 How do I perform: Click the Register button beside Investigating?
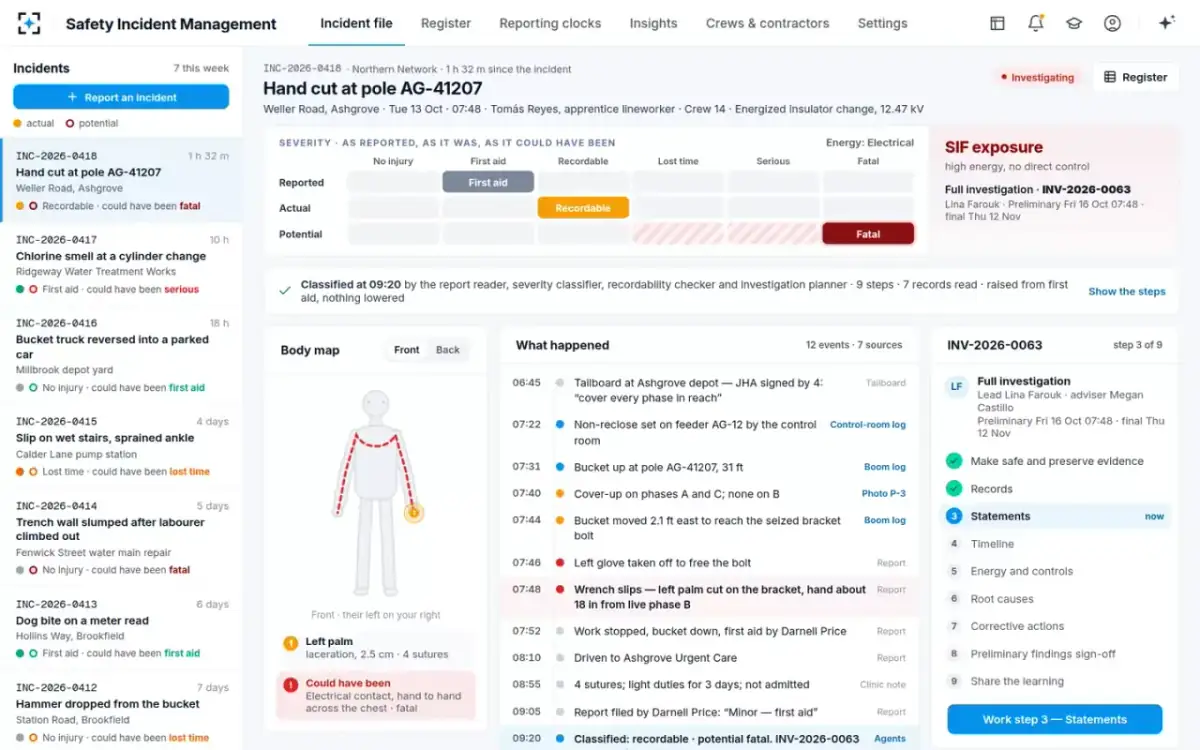(1136, 77)
